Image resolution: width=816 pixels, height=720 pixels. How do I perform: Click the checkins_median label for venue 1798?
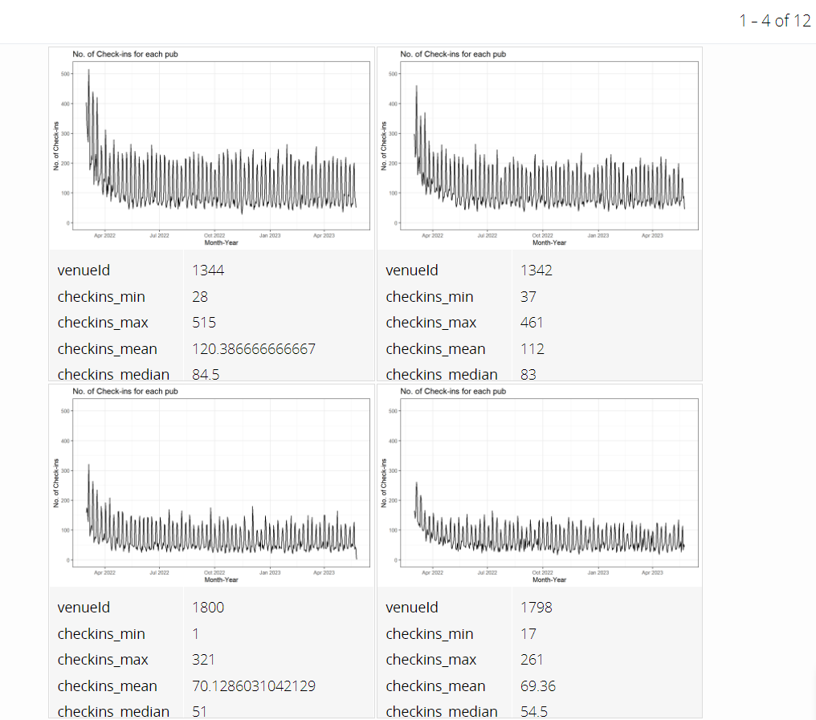point(441,711)
